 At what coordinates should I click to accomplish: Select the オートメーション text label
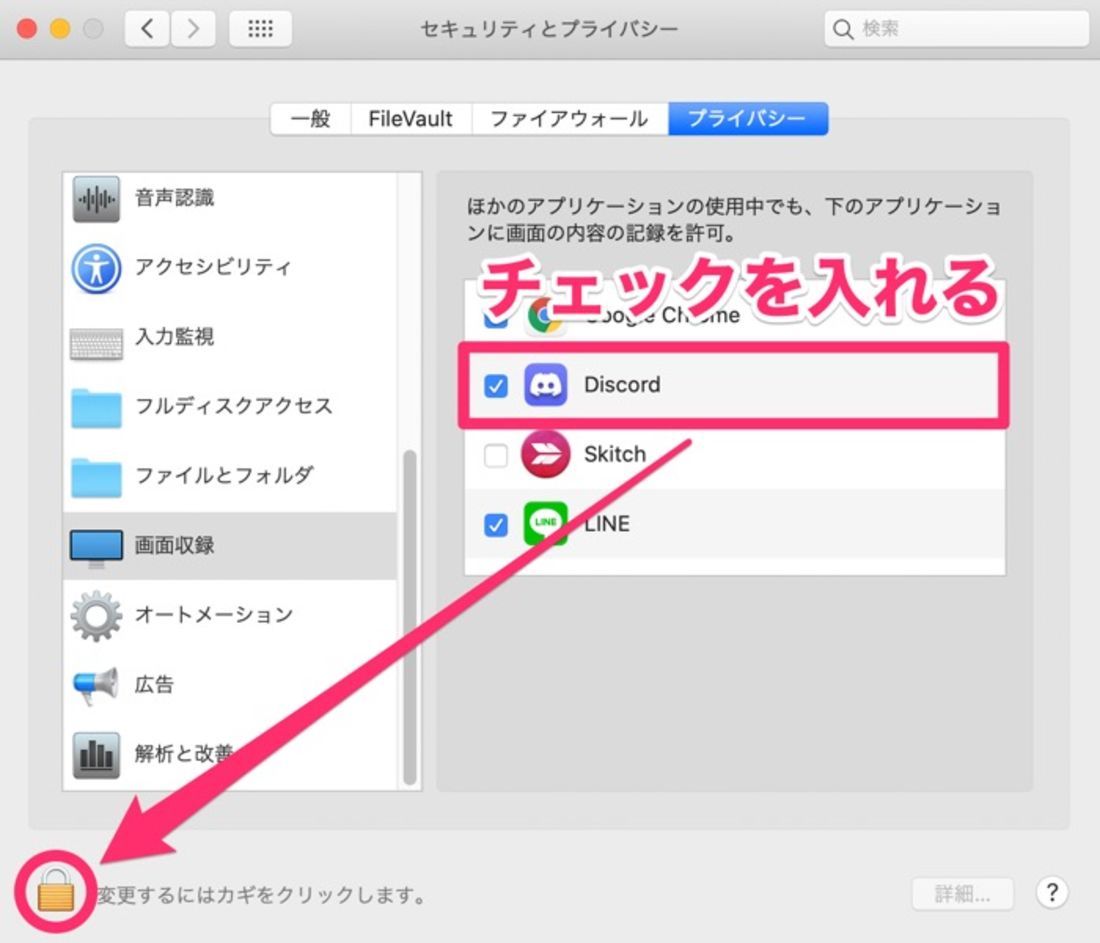pyautogui.click(x=214, y=615)
